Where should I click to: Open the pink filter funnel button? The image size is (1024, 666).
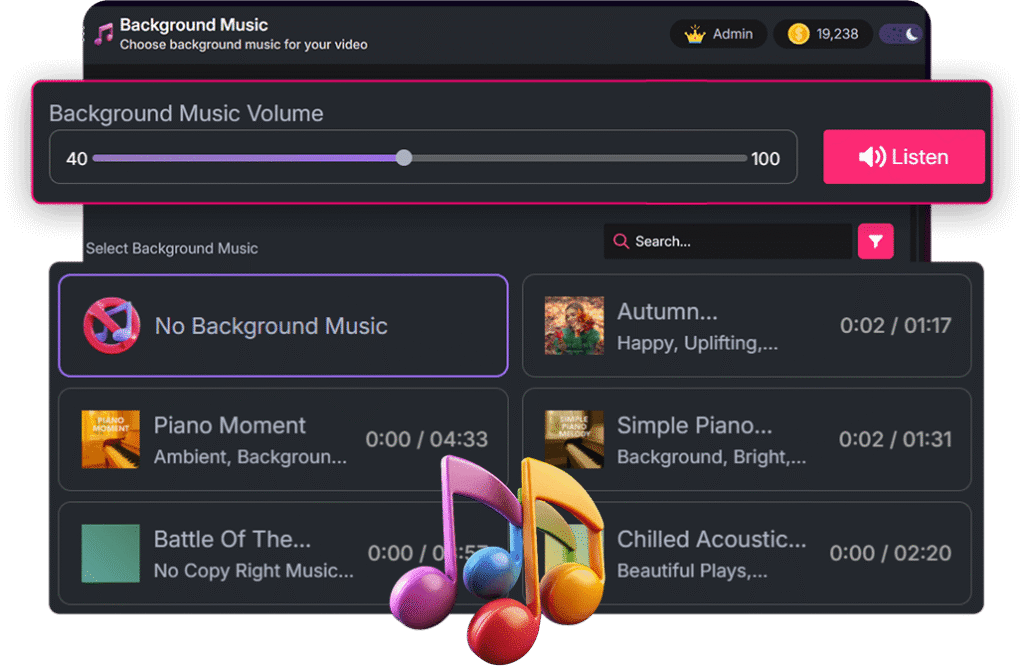[x=875, y=241]
